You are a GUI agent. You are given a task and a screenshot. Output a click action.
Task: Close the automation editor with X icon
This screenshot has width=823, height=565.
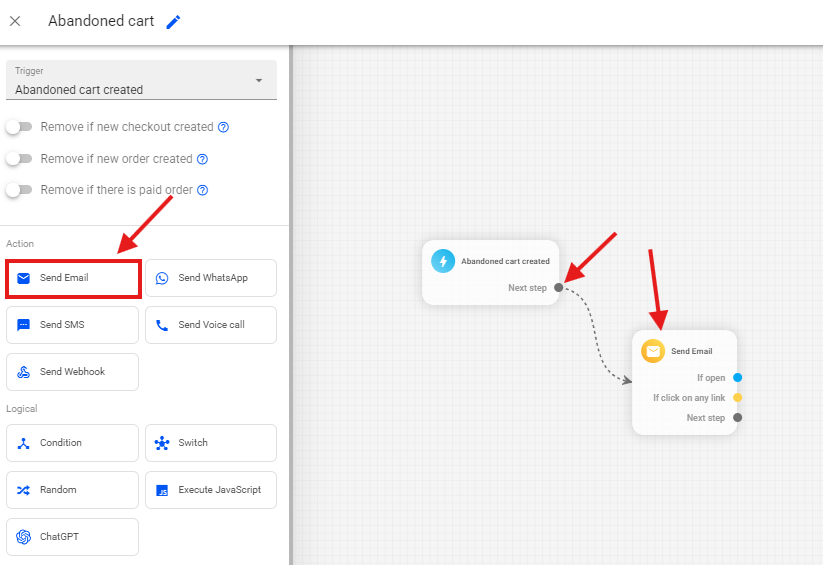pos(15,21)
